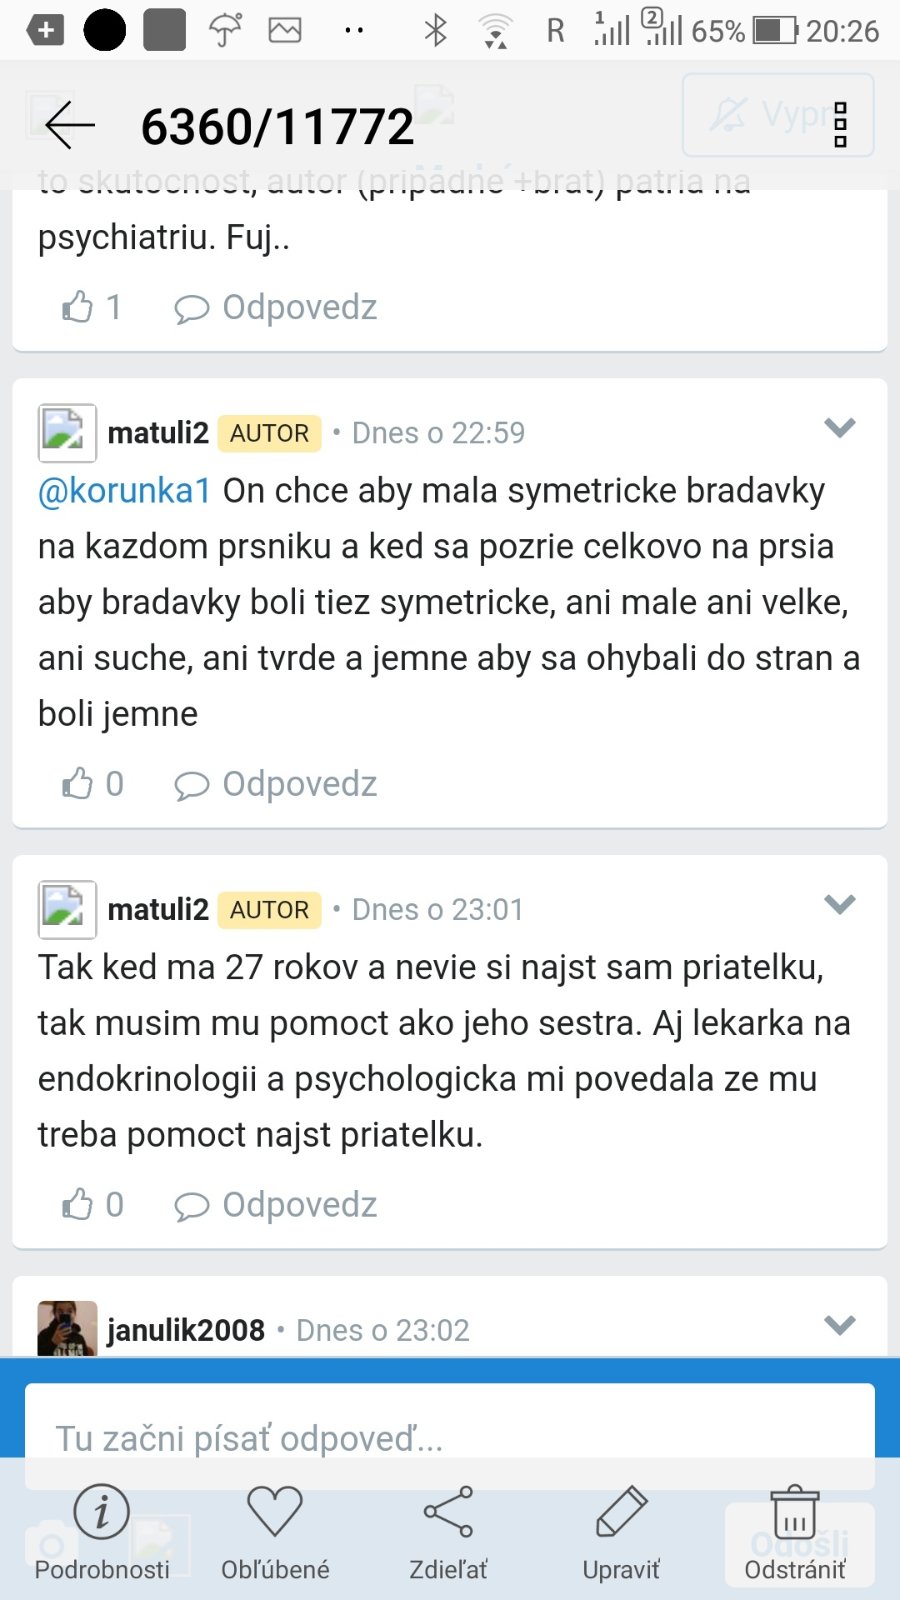
Task: Expand options for matuli2's 22:59 comment
Action: click(839, 429)
